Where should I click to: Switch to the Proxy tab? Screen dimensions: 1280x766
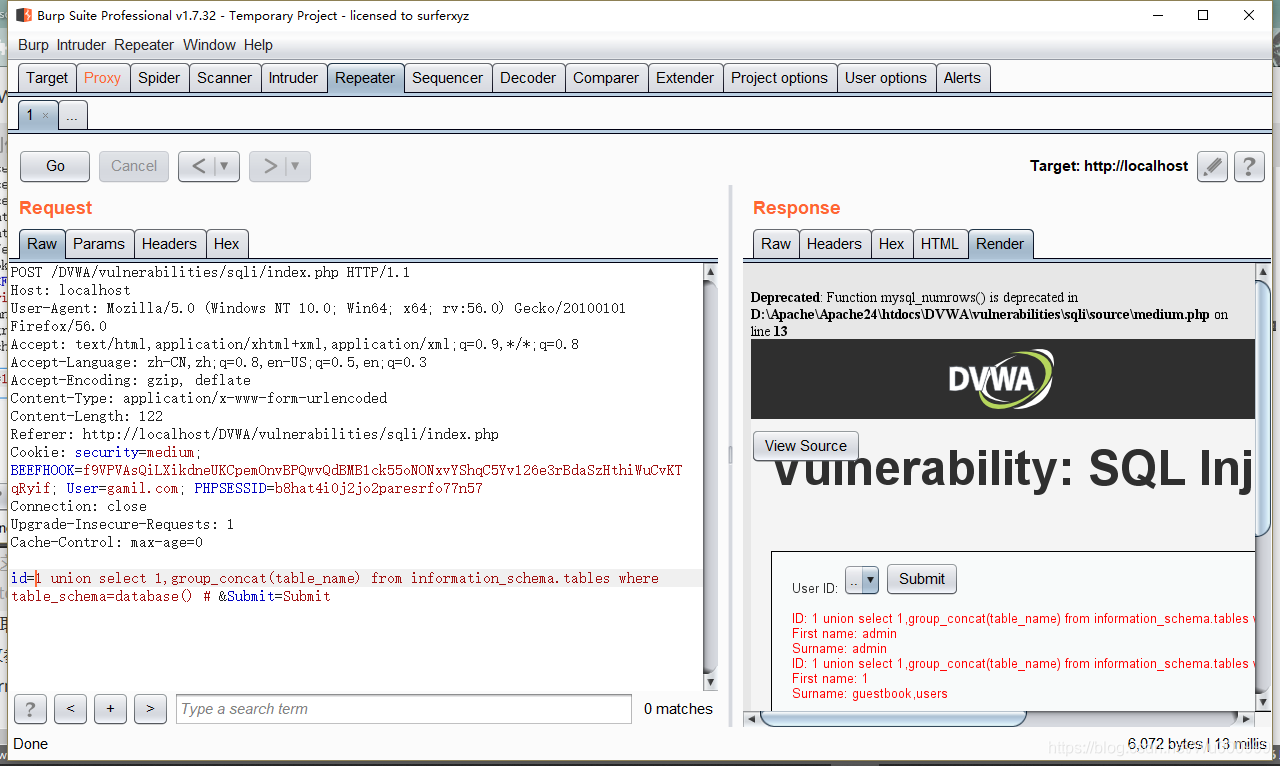[102, 78]
